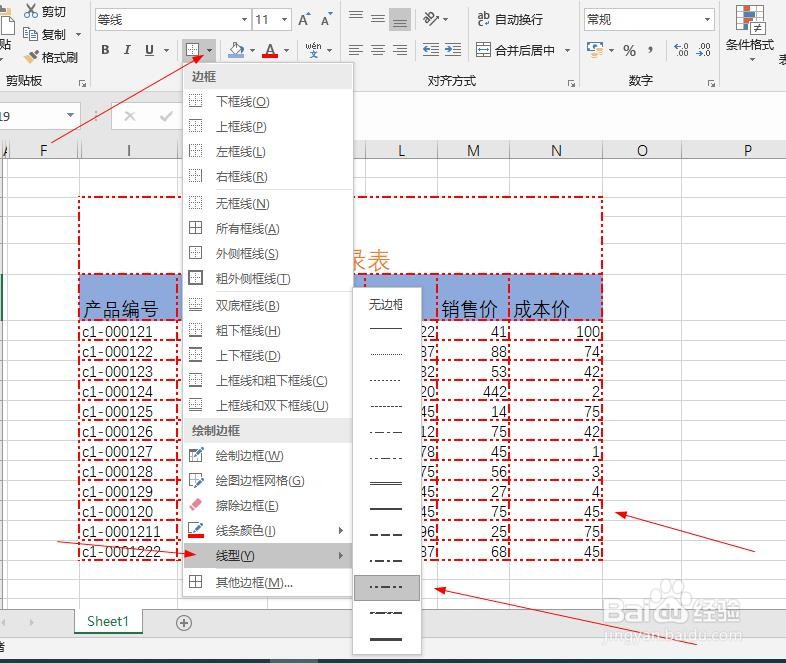Screen dimensions: 786x663
Task: Open Line Style 线型(Y) submenu
Action: tap(267, 555)
